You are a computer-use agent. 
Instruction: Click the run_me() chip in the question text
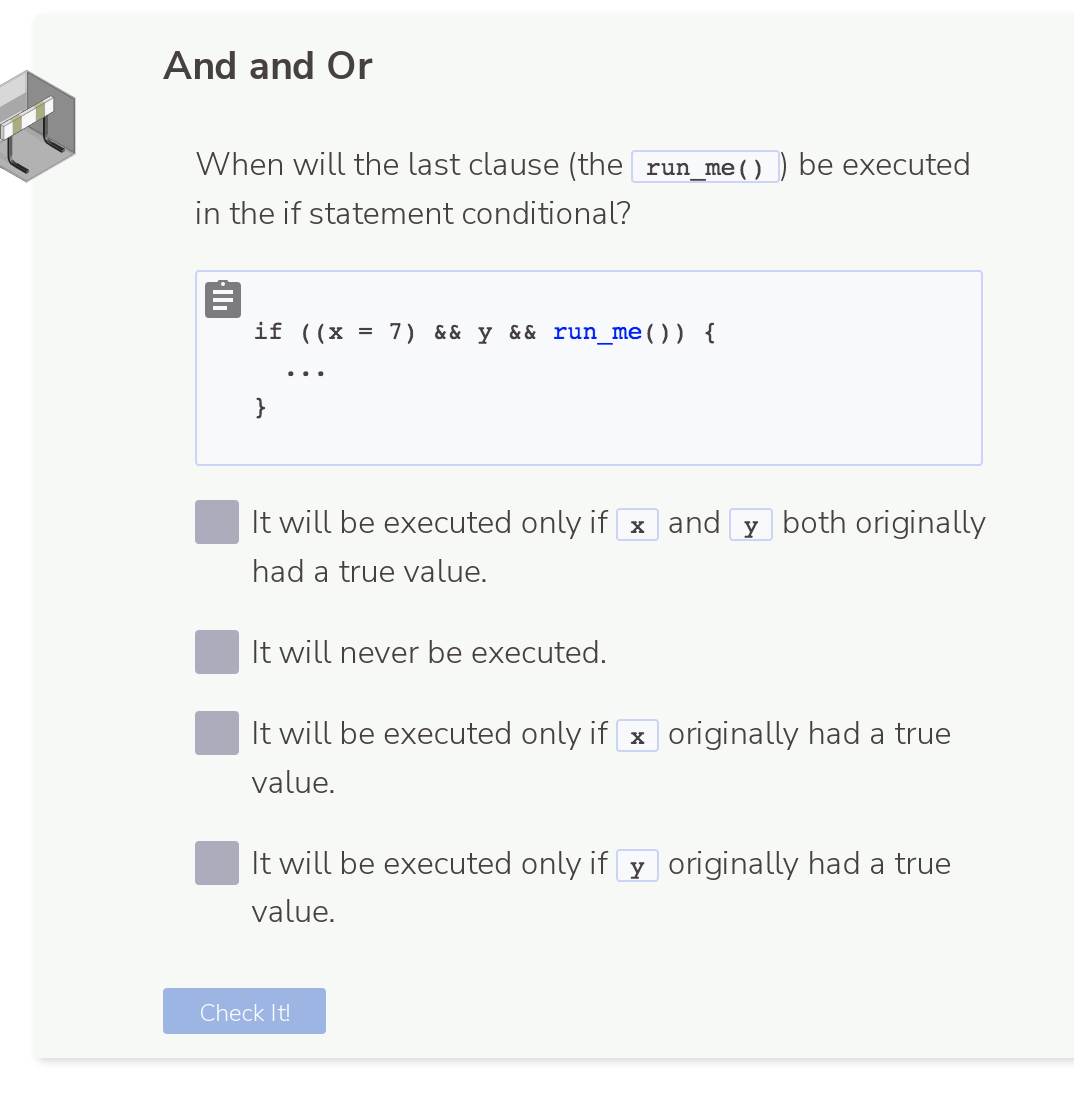[x=705, y=165]
